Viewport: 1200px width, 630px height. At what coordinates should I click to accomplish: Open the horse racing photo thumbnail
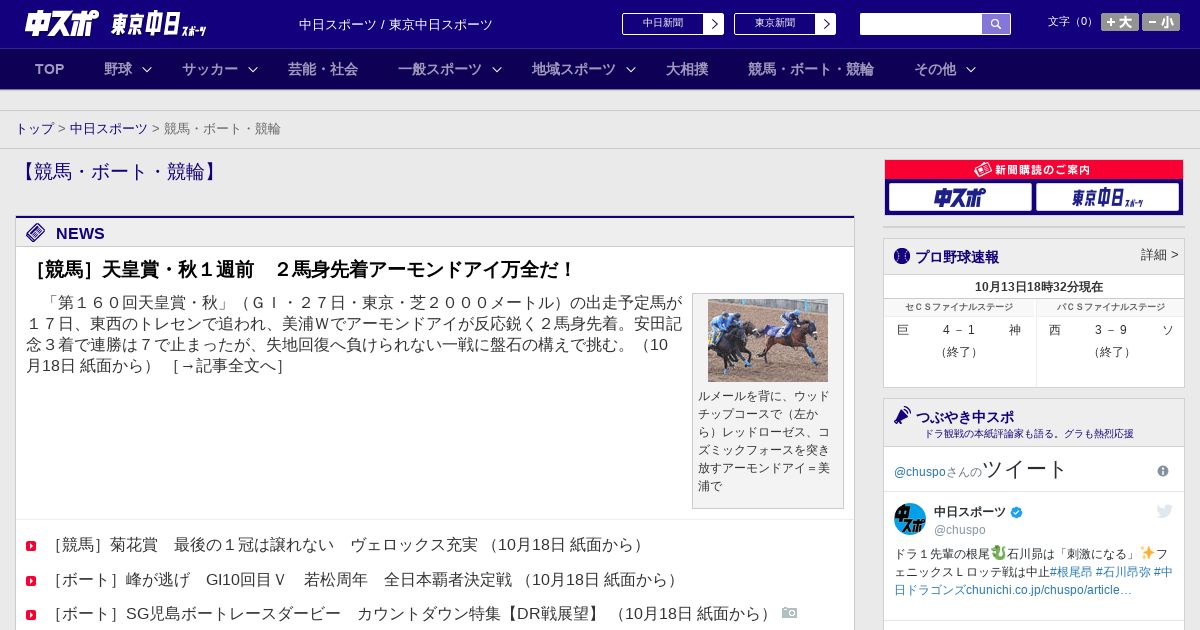[x=768, y=340]
